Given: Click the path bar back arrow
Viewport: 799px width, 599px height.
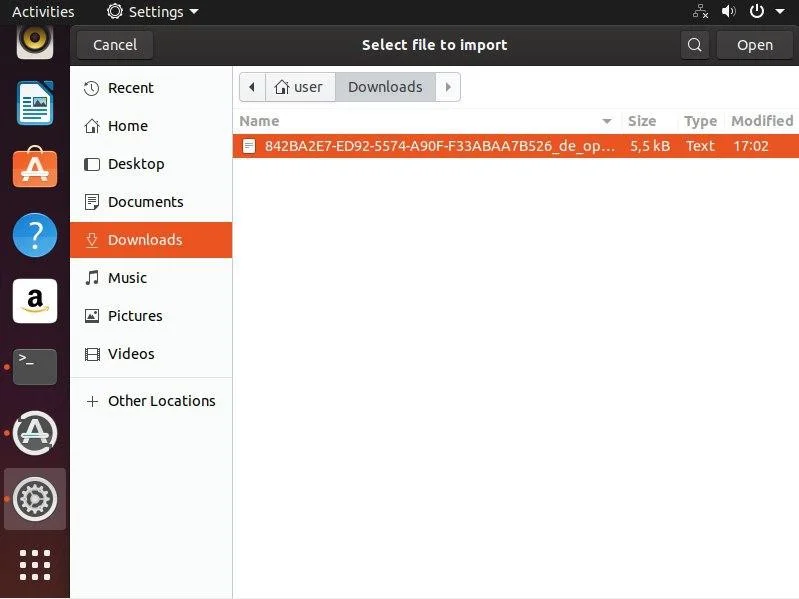Looking at the screenshot, I should pyautogui.click(x=252, y=87).
